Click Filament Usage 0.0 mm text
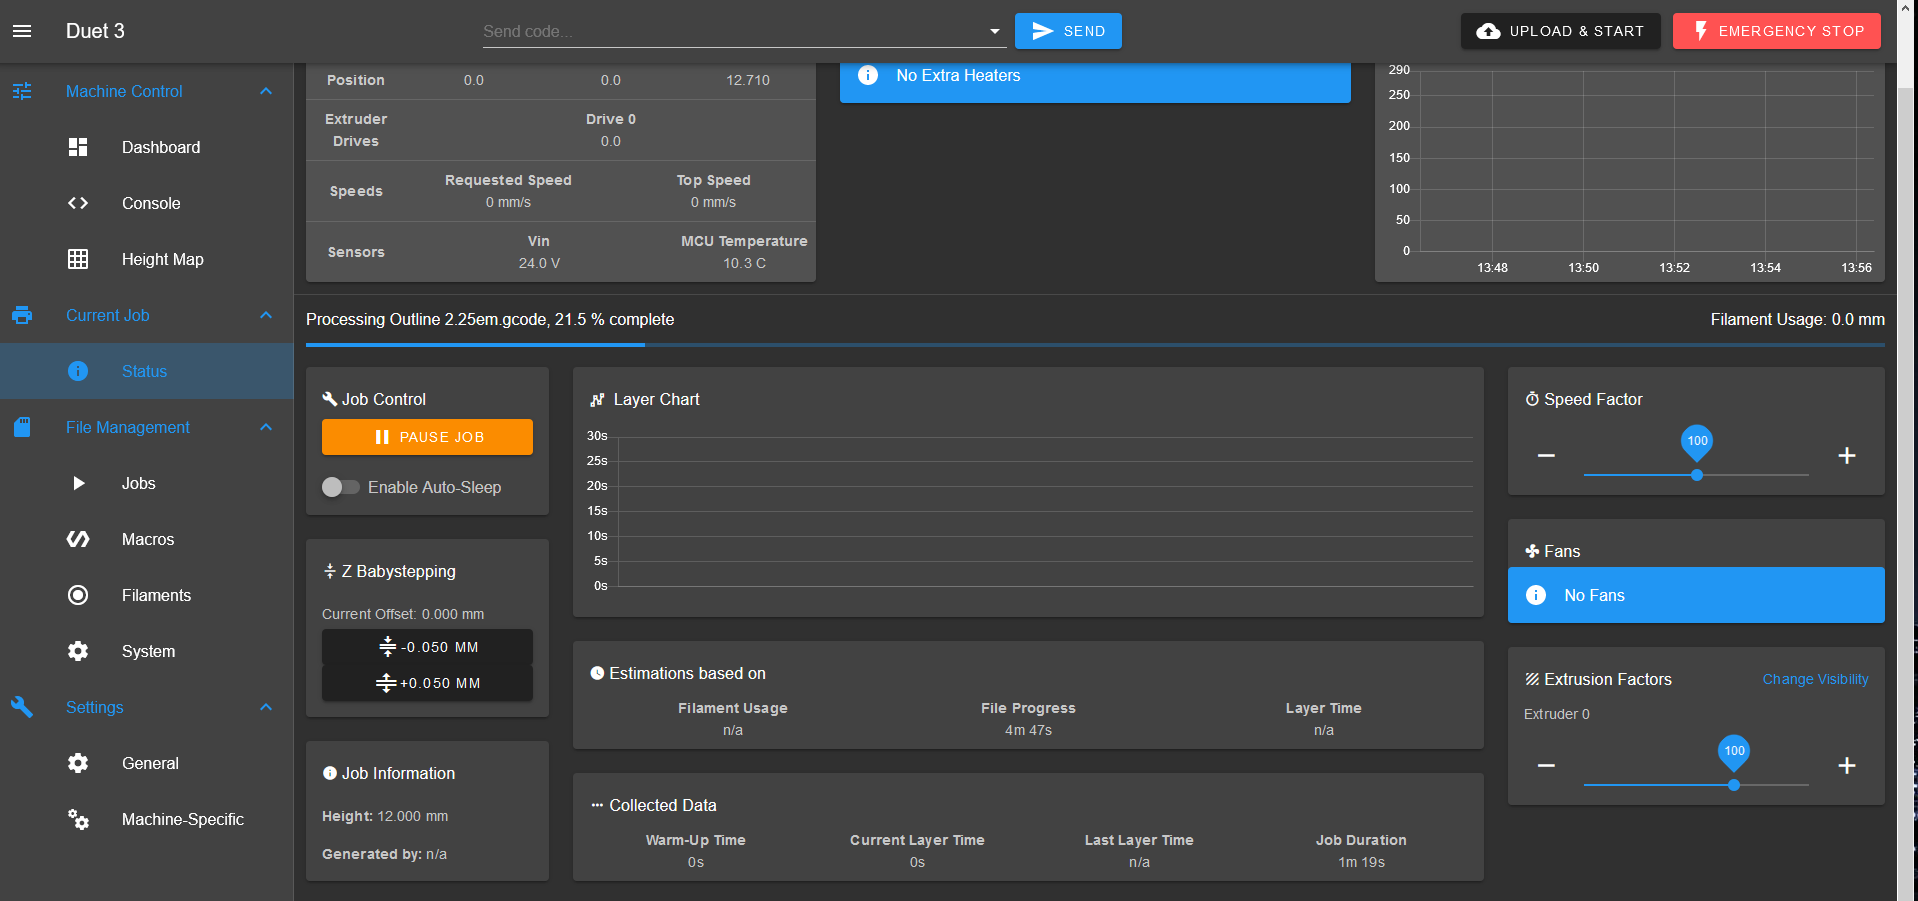1918x901 pixels. pos(1797,319)
